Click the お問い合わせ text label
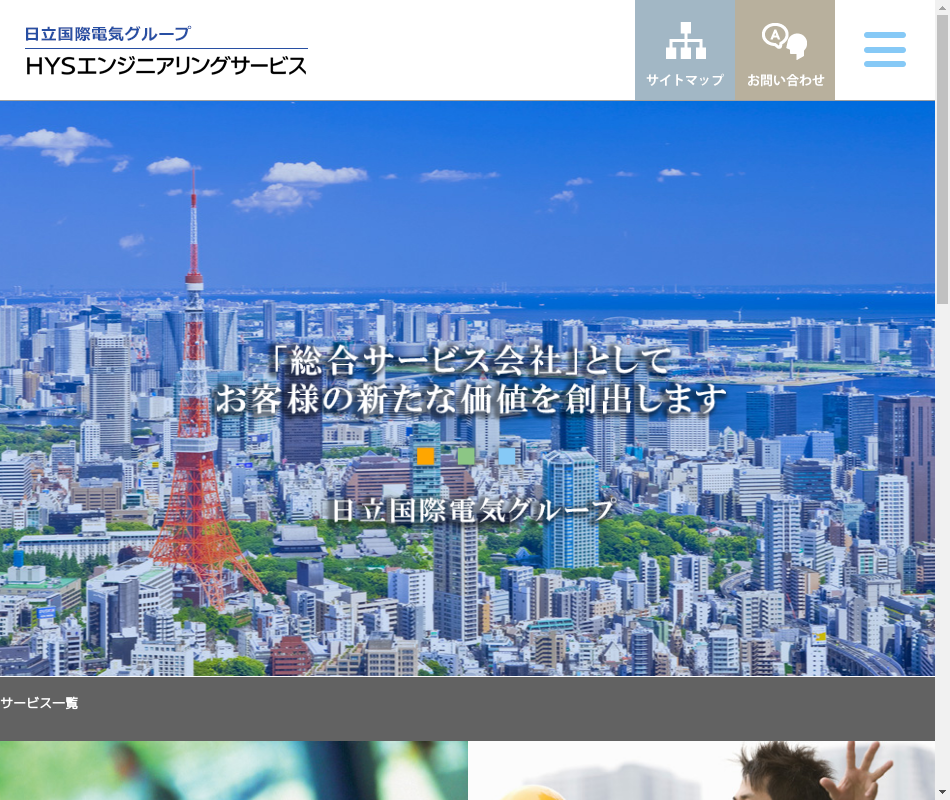 coord(785,80)
